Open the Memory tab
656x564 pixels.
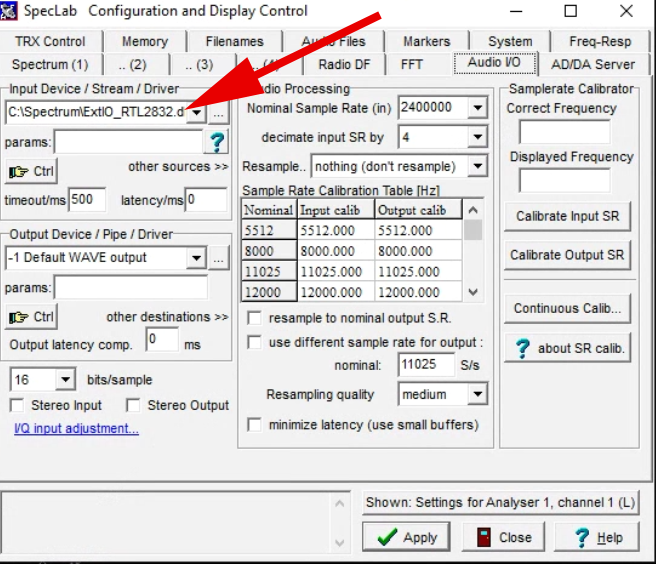145,41
